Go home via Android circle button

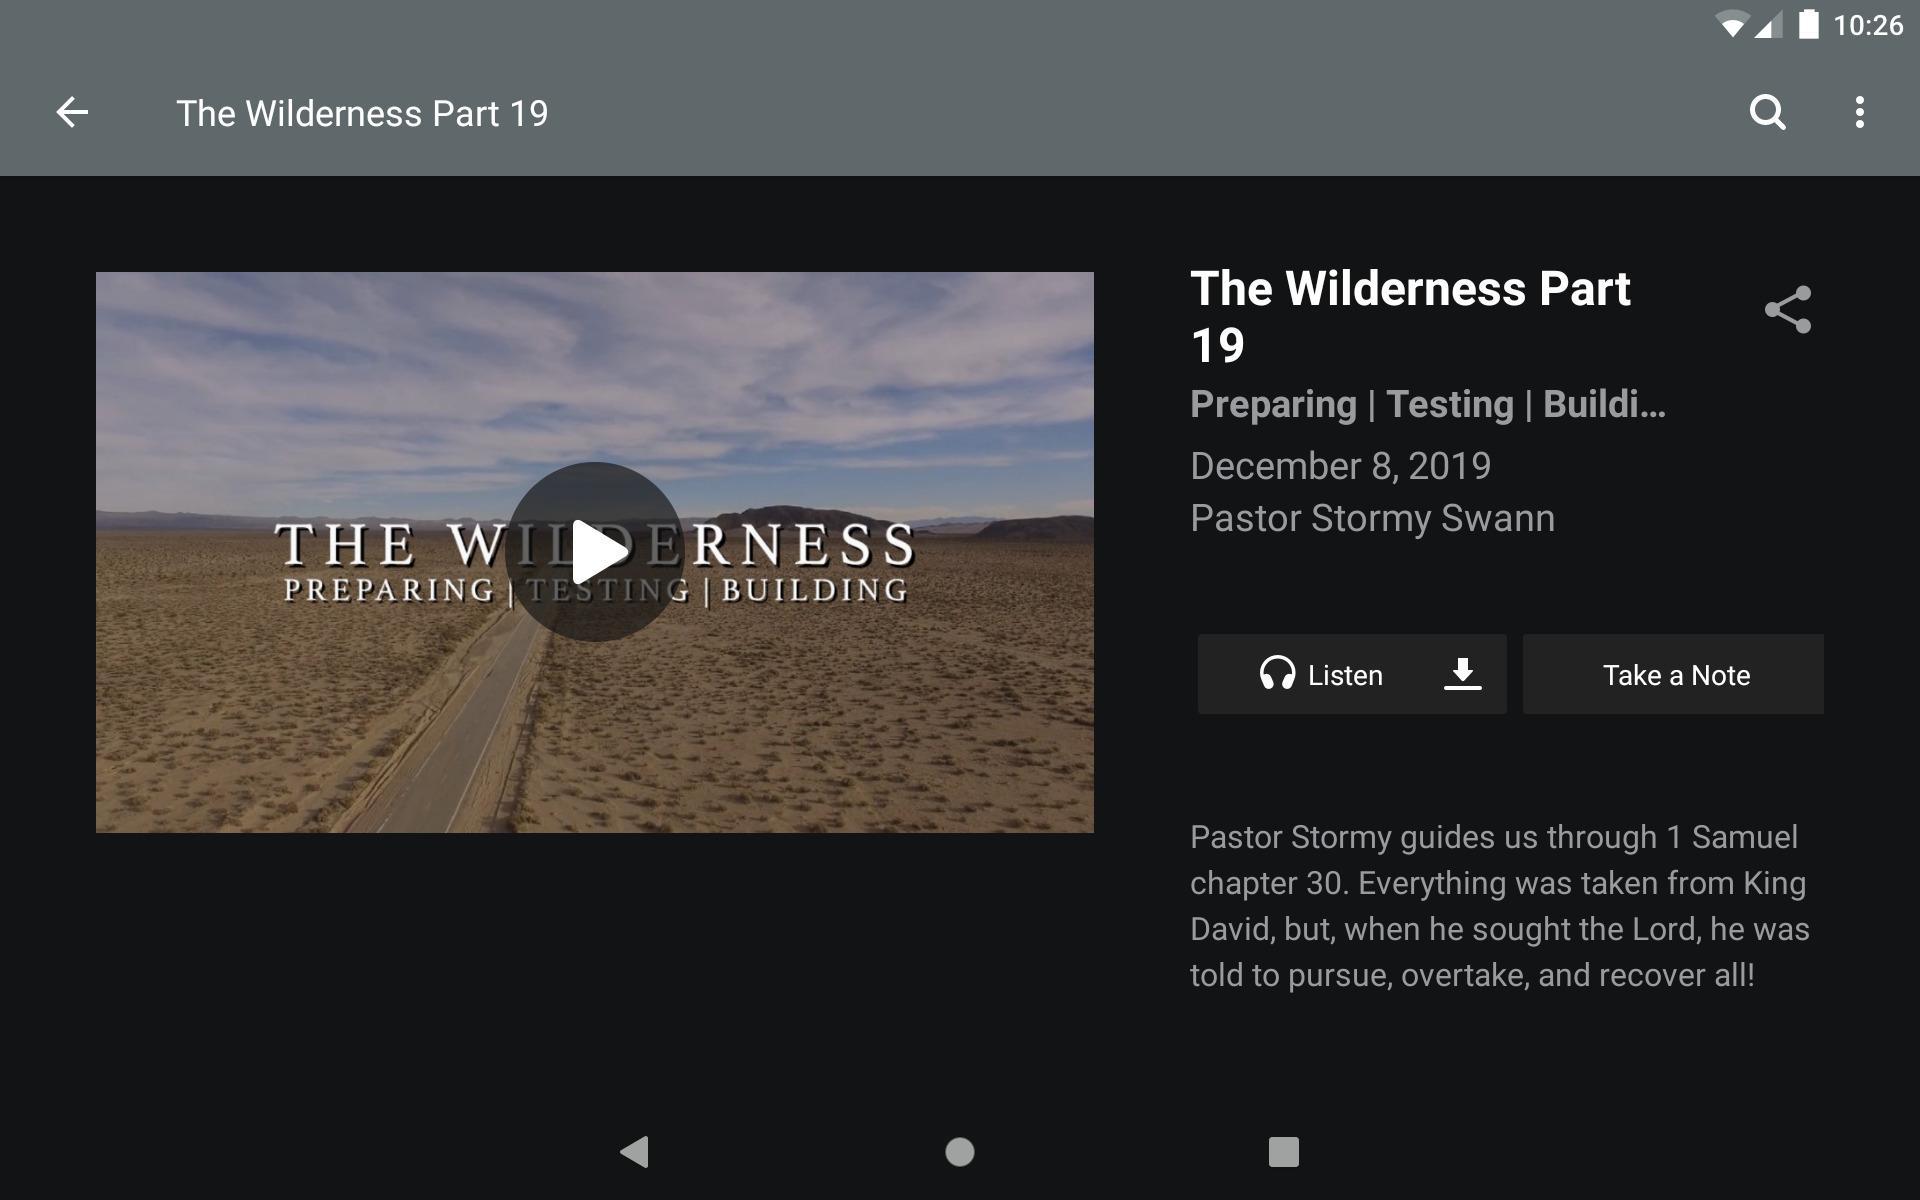pos(960,1152)
